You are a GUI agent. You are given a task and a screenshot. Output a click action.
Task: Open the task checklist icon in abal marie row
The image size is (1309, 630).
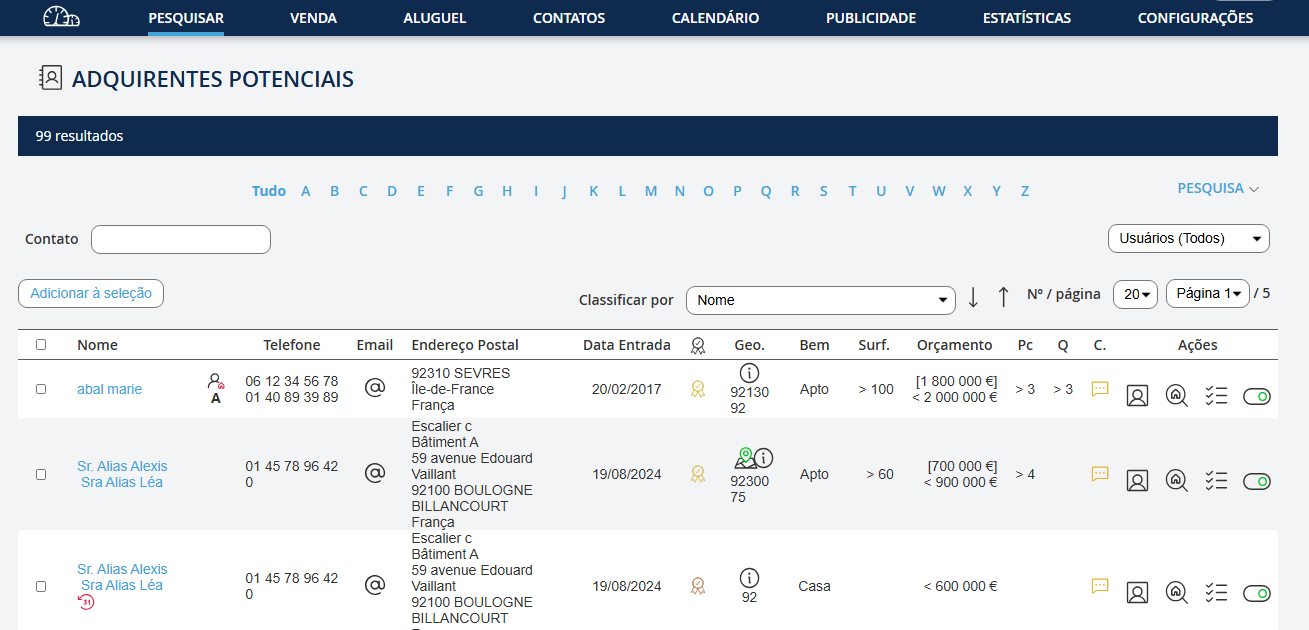(x=1216, y=396)
